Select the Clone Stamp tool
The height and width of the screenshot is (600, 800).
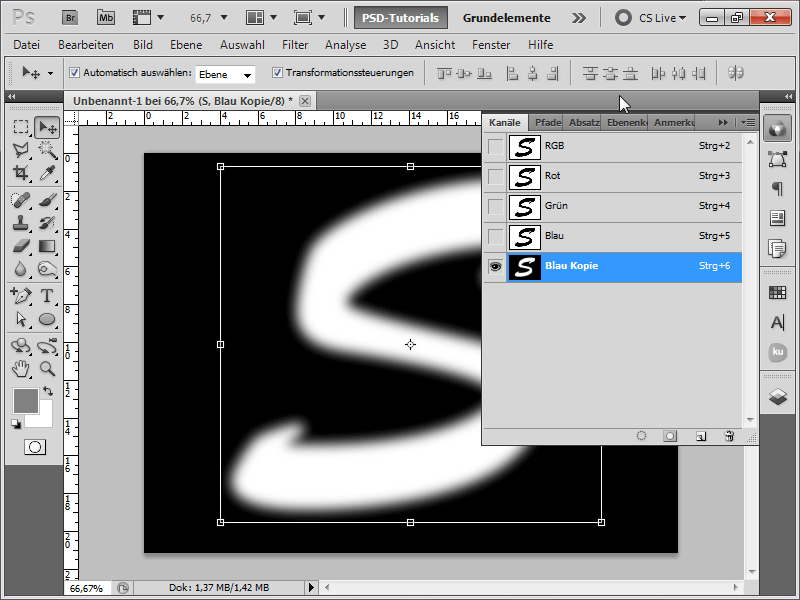(20, 223)
